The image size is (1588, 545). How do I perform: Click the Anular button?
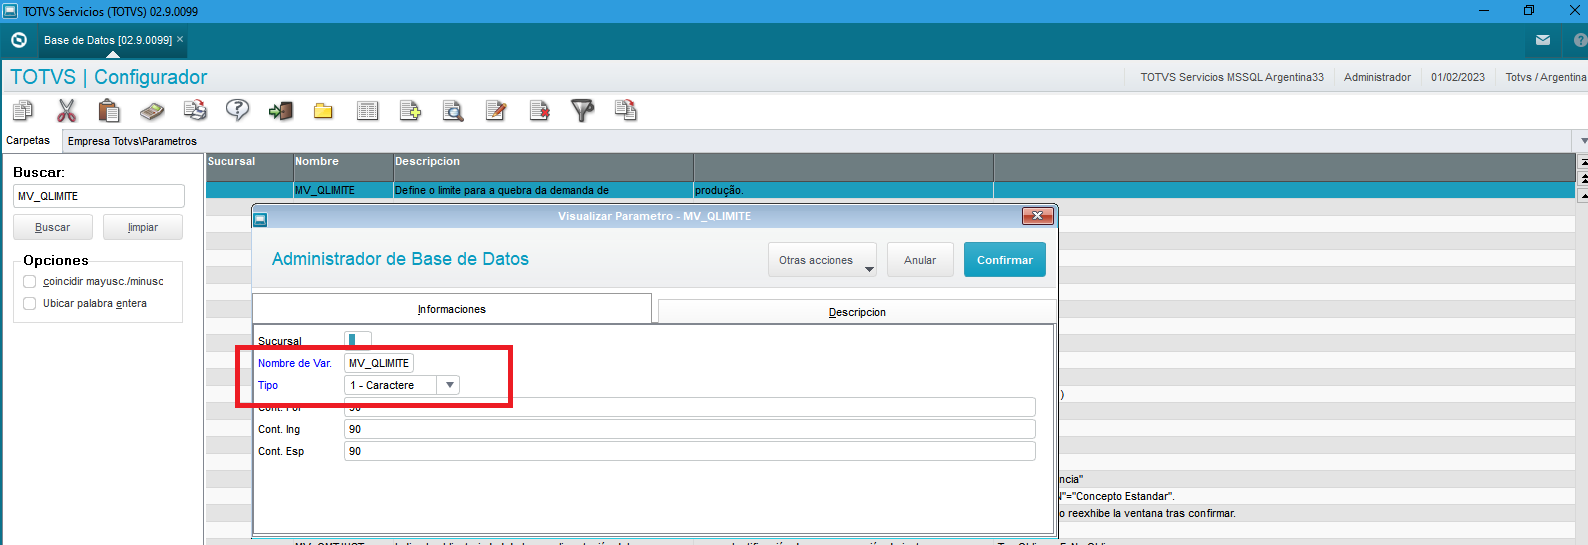pyautogui.click(x=920, y=260)
